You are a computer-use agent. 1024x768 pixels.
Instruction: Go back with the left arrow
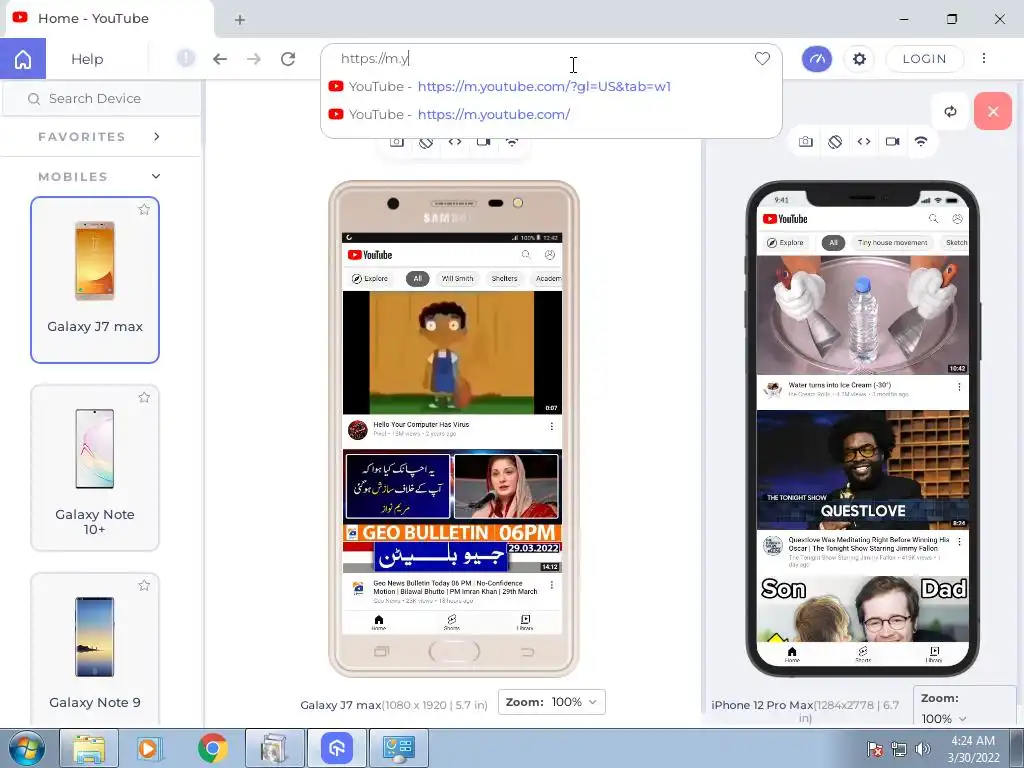tap(220, 59)
